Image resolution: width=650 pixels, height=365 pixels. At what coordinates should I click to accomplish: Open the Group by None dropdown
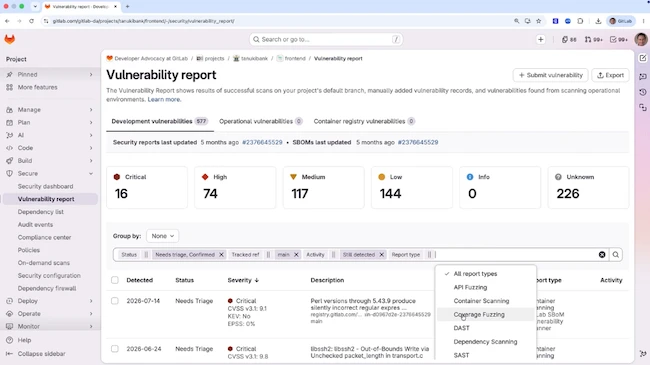coord(162,236)
